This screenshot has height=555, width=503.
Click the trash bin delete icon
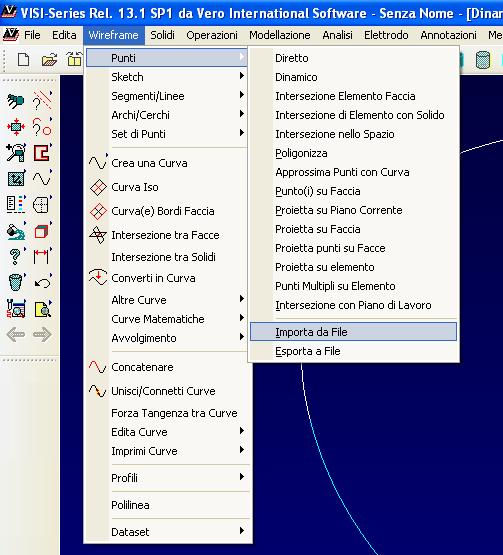[x=16, y=282]
